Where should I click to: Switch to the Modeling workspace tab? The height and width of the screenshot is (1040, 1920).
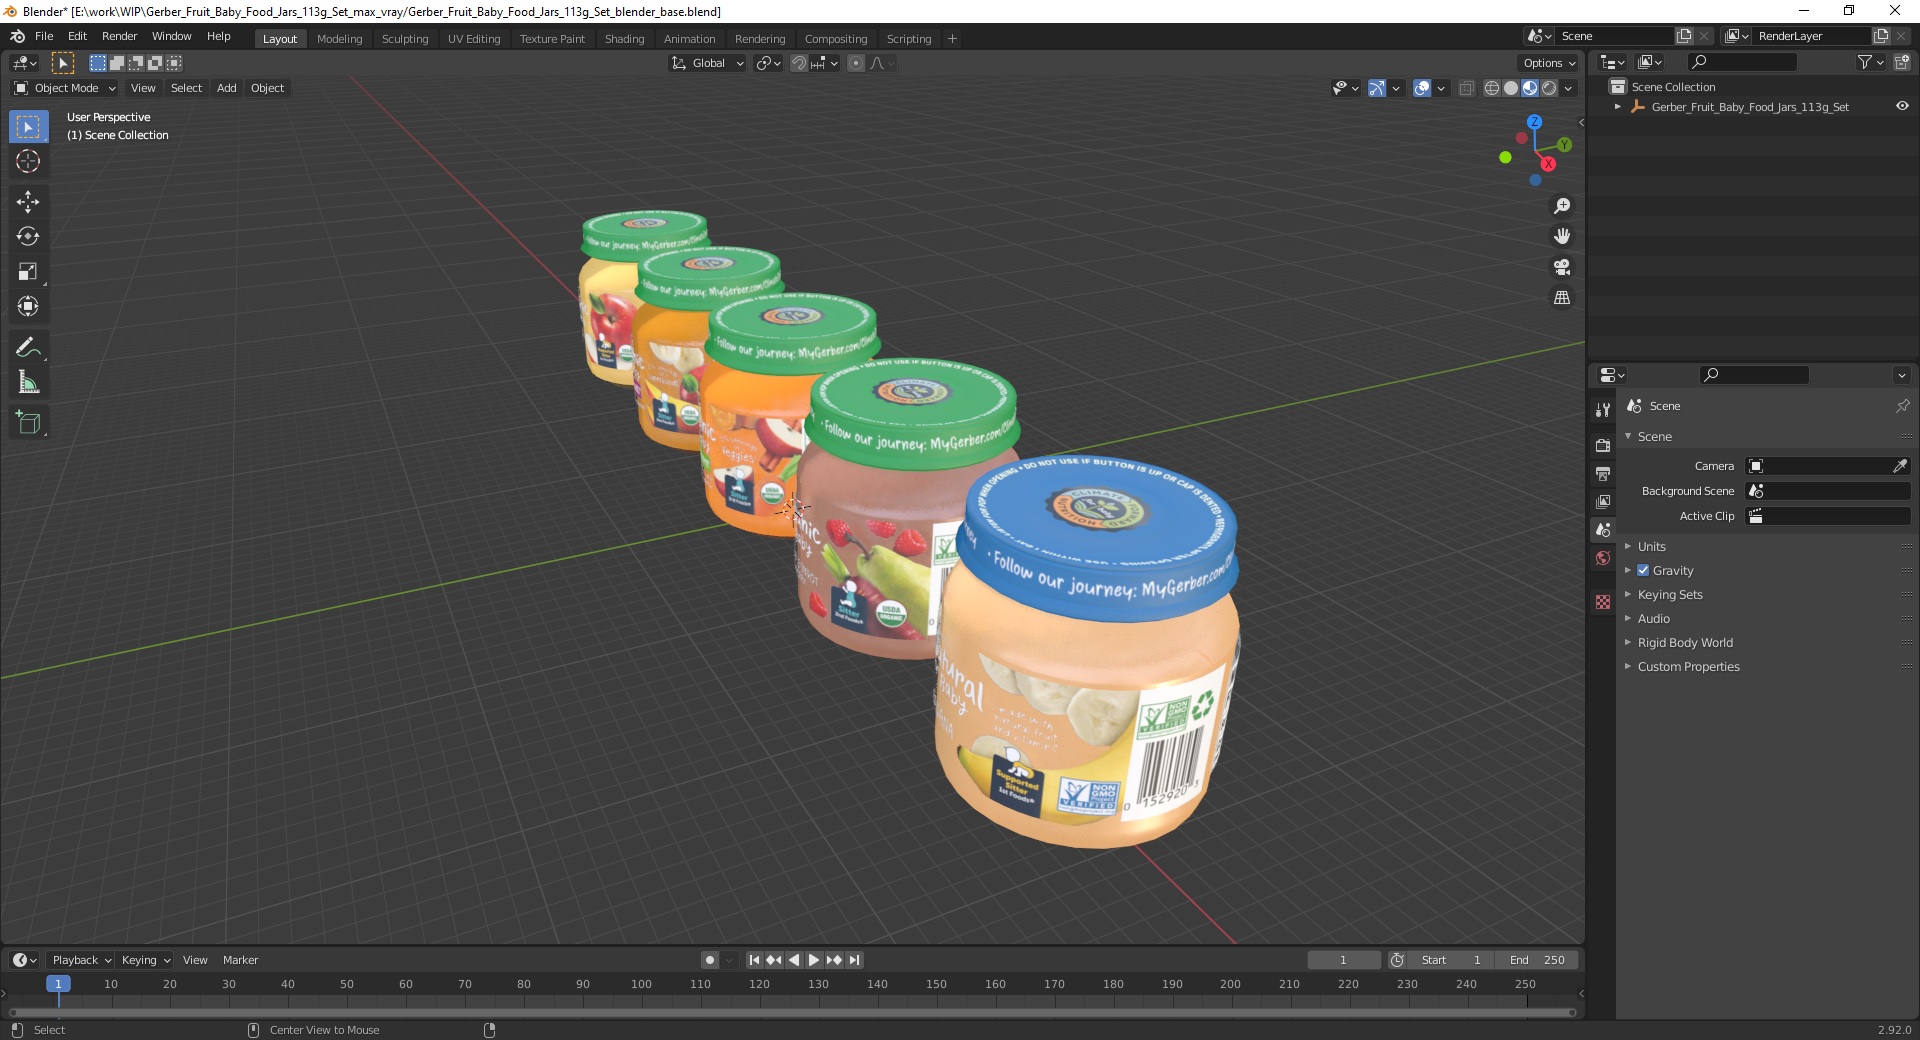pyautogui.click(x=340, y=39)
